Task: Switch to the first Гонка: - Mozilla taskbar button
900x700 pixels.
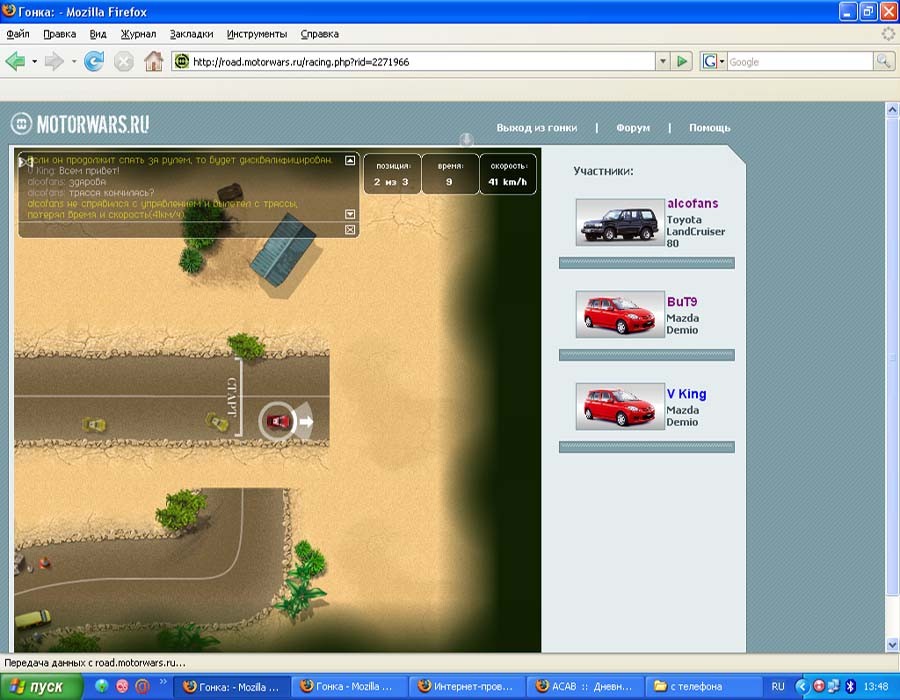Action: pos(231,686)
